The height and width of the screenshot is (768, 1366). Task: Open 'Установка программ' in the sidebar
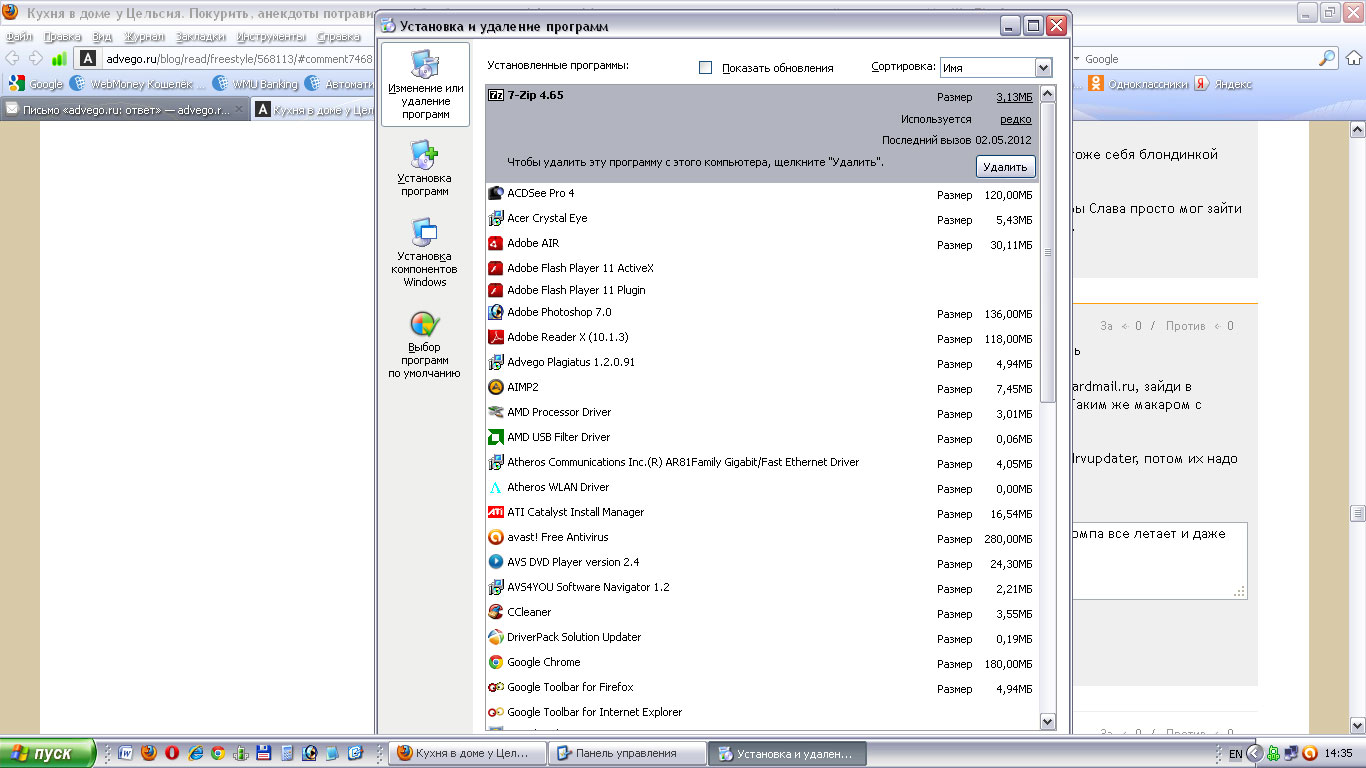[x=425, y=169]
